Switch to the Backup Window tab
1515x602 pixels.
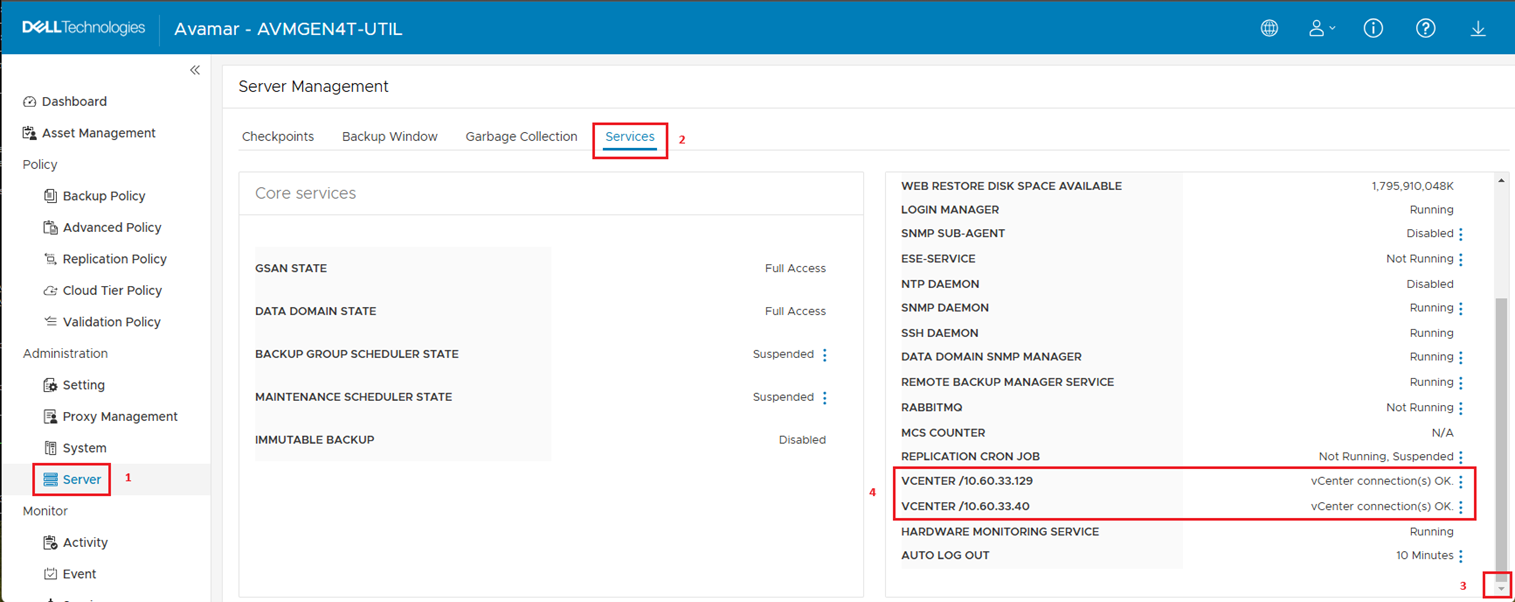(x=390, y=137)
